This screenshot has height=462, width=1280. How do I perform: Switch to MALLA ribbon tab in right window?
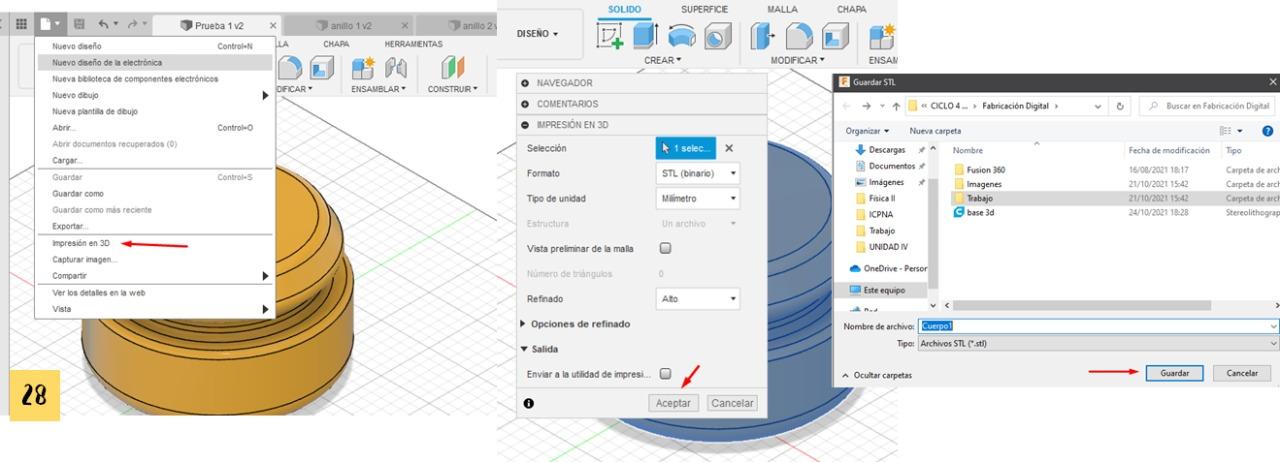click(782, 9)
